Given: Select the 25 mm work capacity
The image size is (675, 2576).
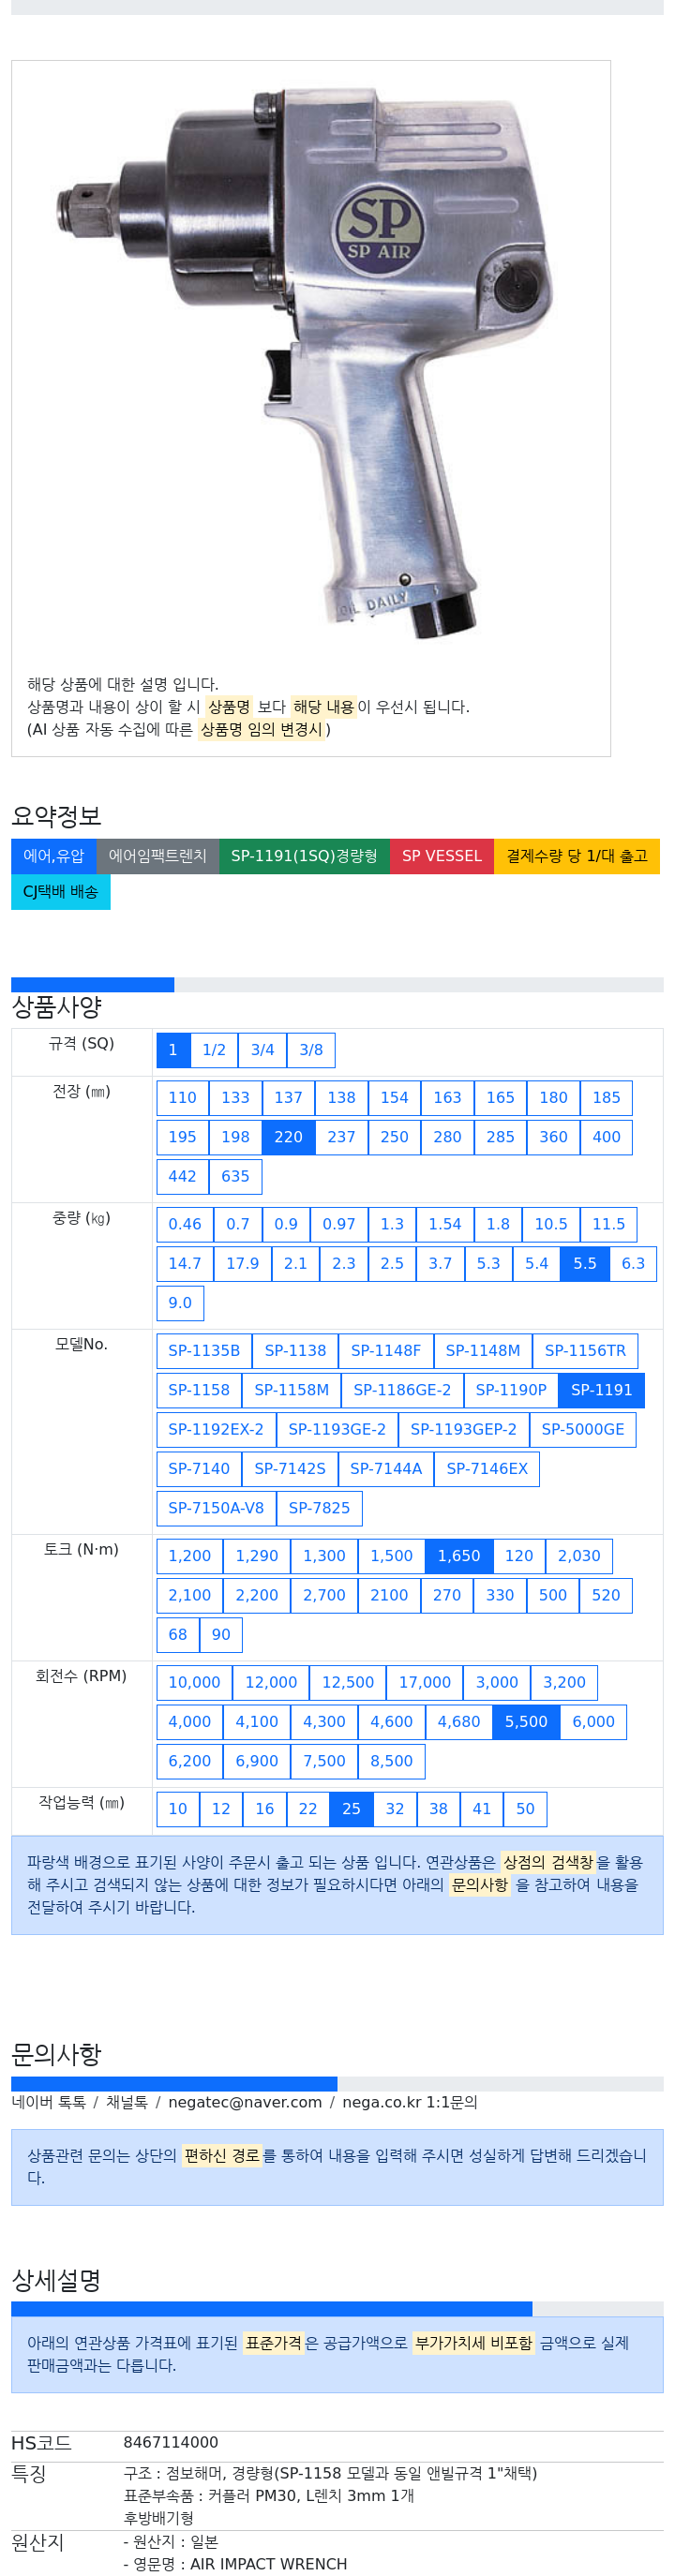Looking at the screenshot, I should click(351, 1809).
